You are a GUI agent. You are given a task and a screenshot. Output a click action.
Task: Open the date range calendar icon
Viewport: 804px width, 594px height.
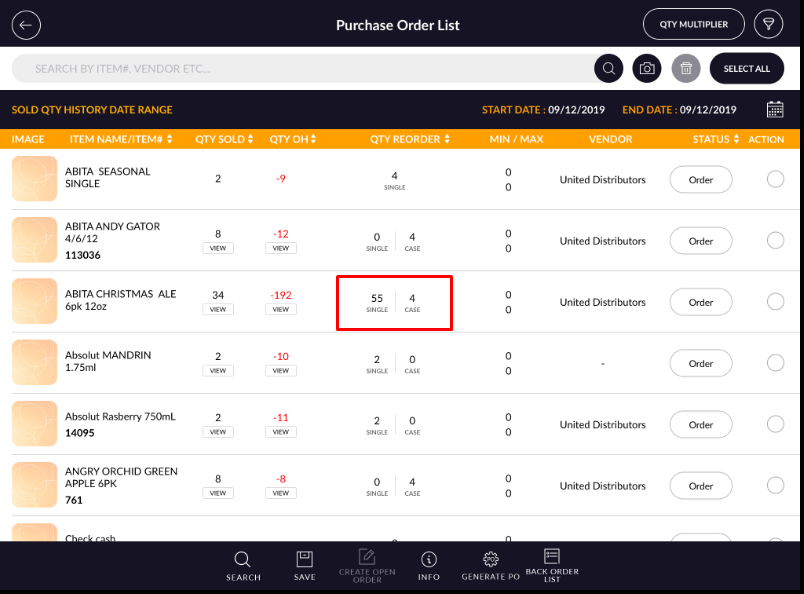point(775,110)
